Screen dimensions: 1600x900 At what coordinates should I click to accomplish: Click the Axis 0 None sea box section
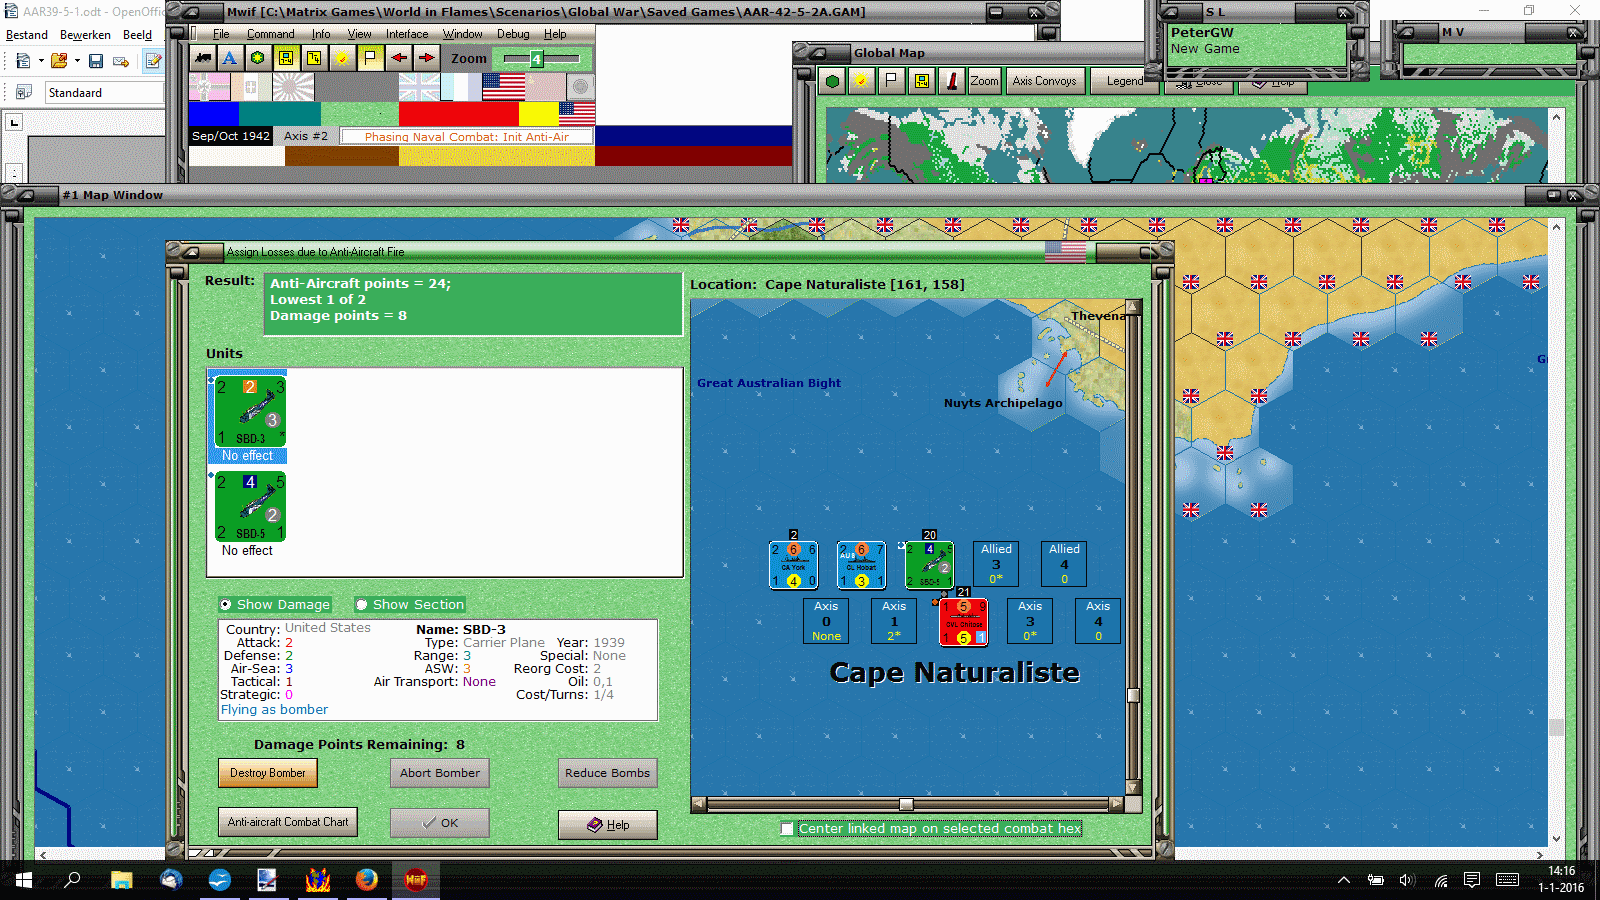pos(826,621)
